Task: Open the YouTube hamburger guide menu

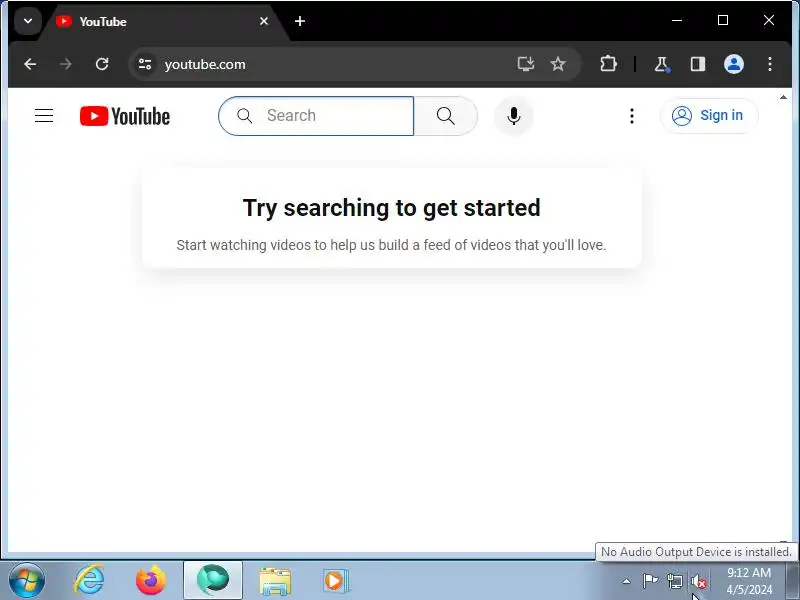Action: pyautogui.click(x=44, y=116)
